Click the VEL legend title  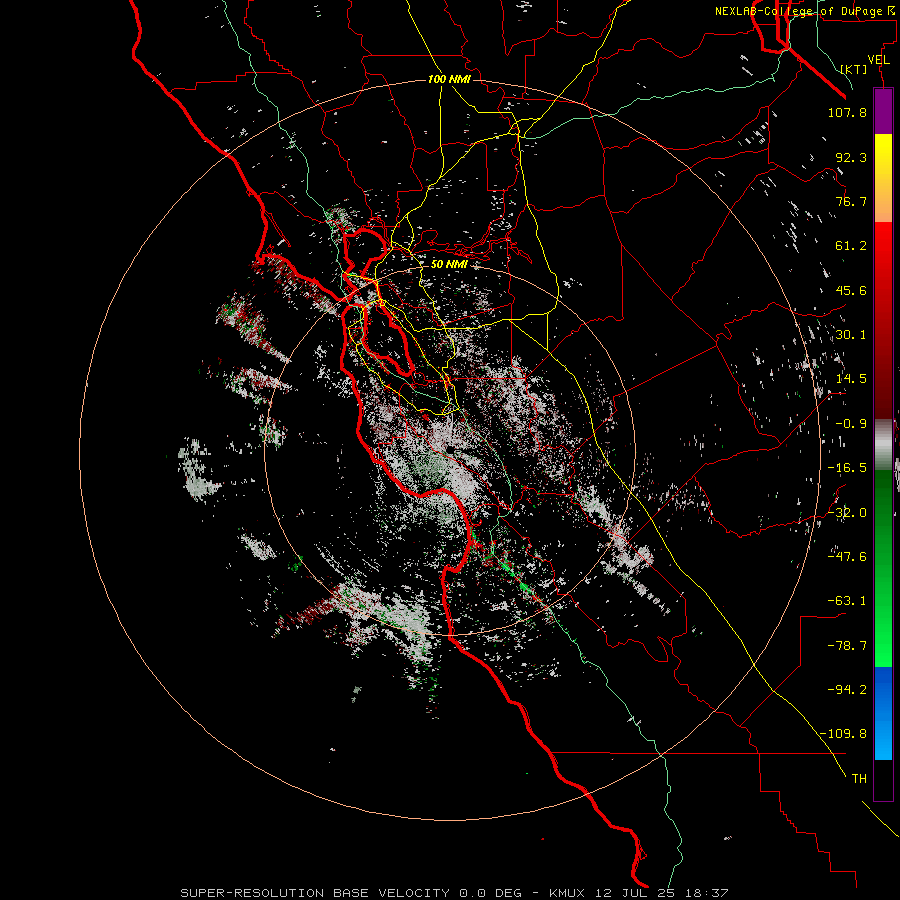(879, 60)
